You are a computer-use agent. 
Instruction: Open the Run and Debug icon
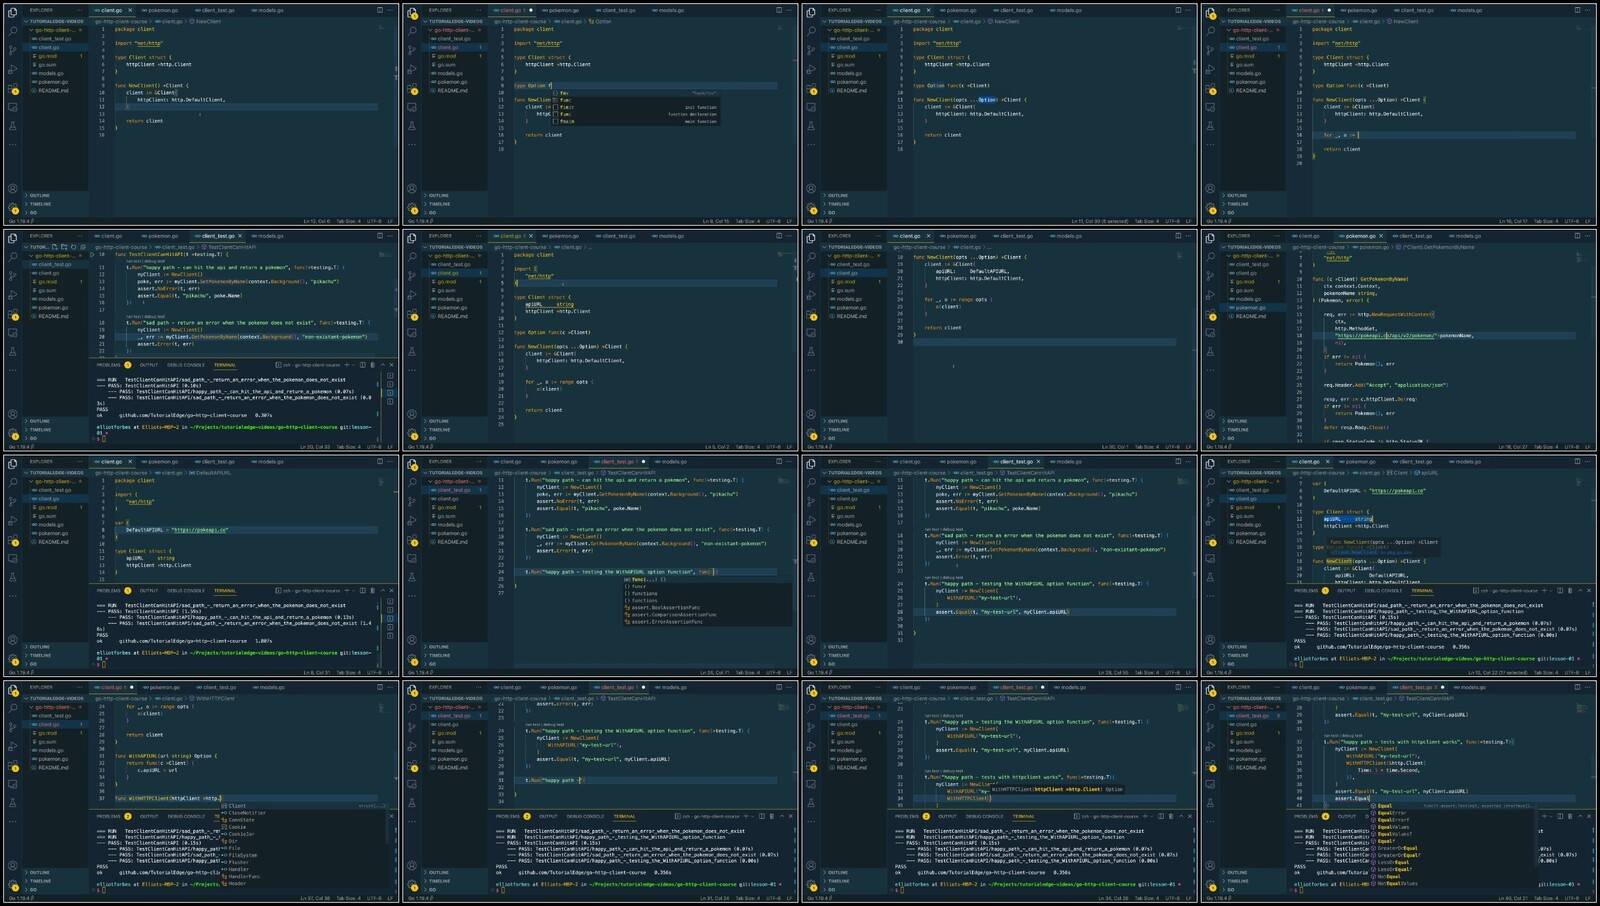12,69
